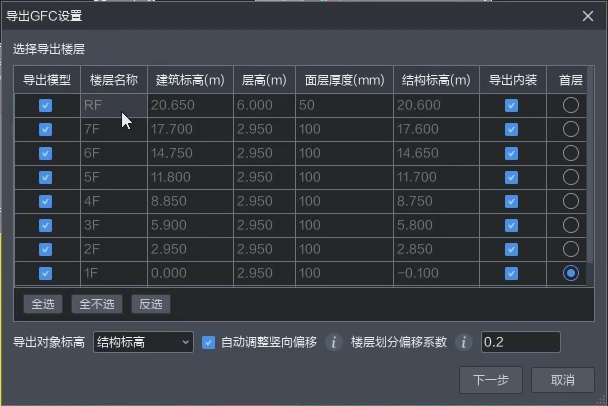Click 1F floor name cell
The image size is (608, 406).
click(x=114, y=273)
